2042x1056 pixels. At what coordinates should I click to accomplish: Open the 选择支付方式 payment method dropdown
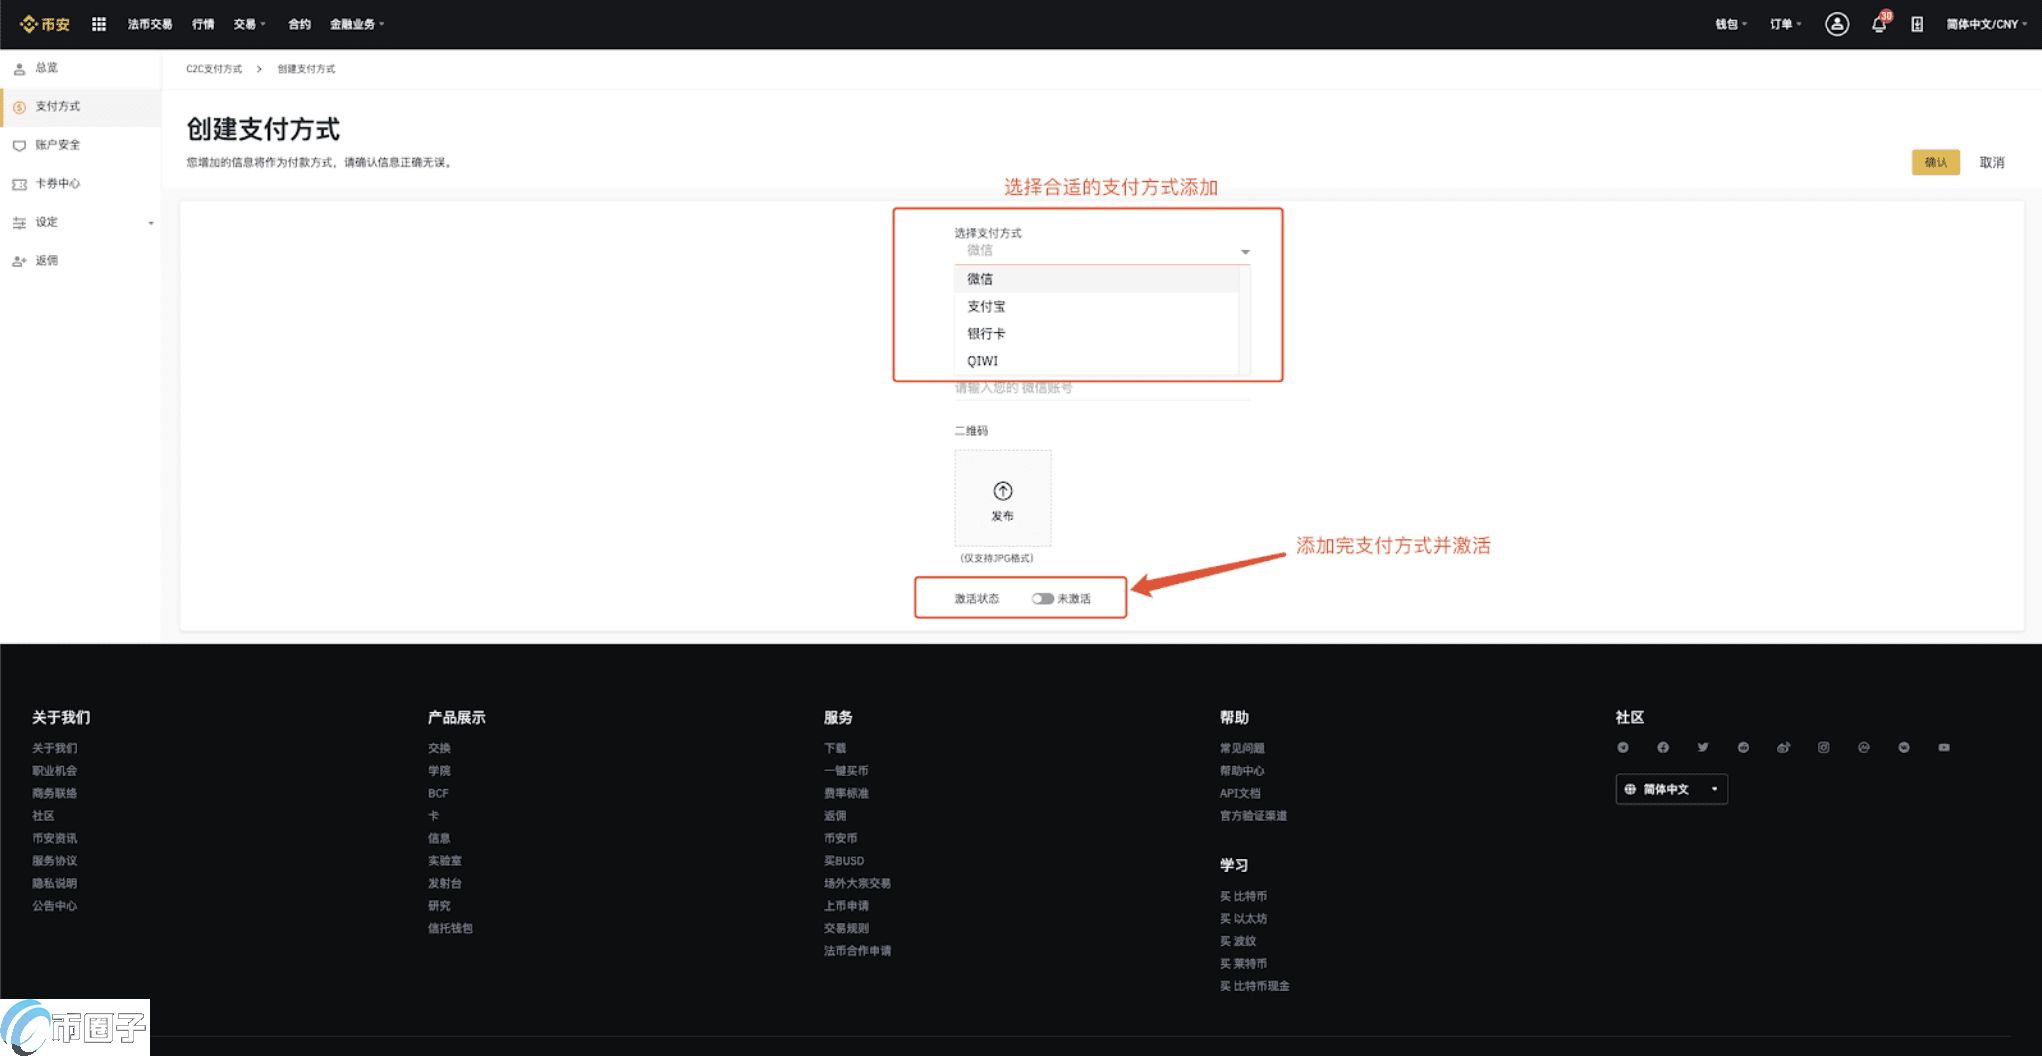(1102, 251)
